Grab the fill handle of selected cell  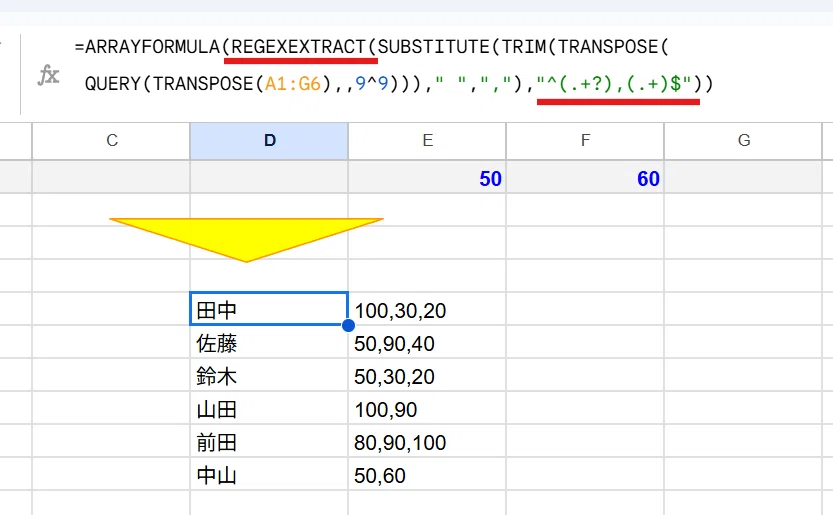pos(348,325)
